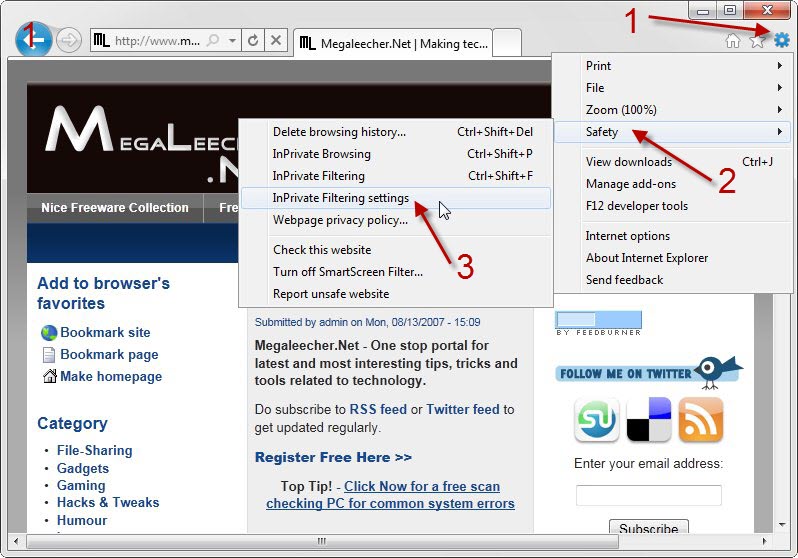The height and width of the screenshot is (558, 798).
Task: Open the File-Sharing category
Action: [x=95, y=451]
